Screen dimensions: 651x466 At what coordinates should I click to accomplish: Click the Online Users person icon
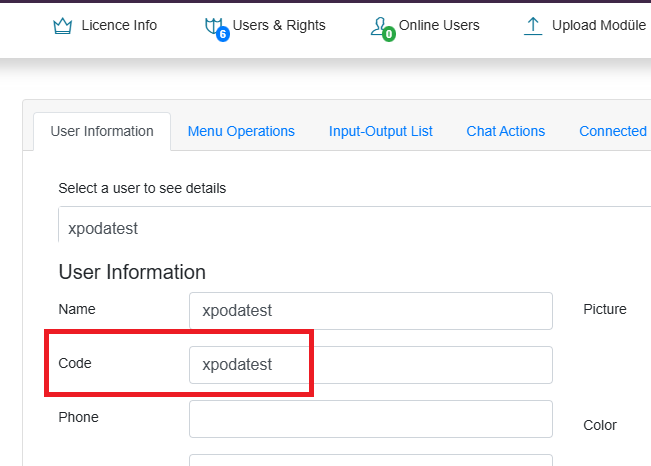tap(378, 26)
